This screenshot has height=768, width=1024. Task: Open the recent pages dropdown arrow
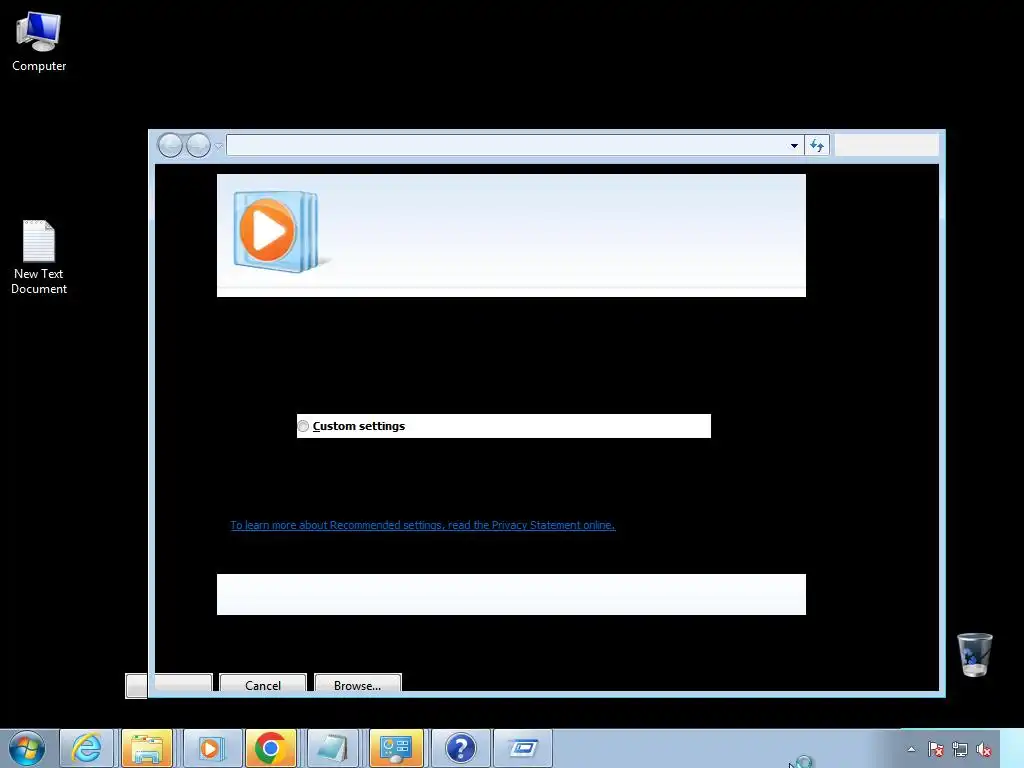[218, 145]
